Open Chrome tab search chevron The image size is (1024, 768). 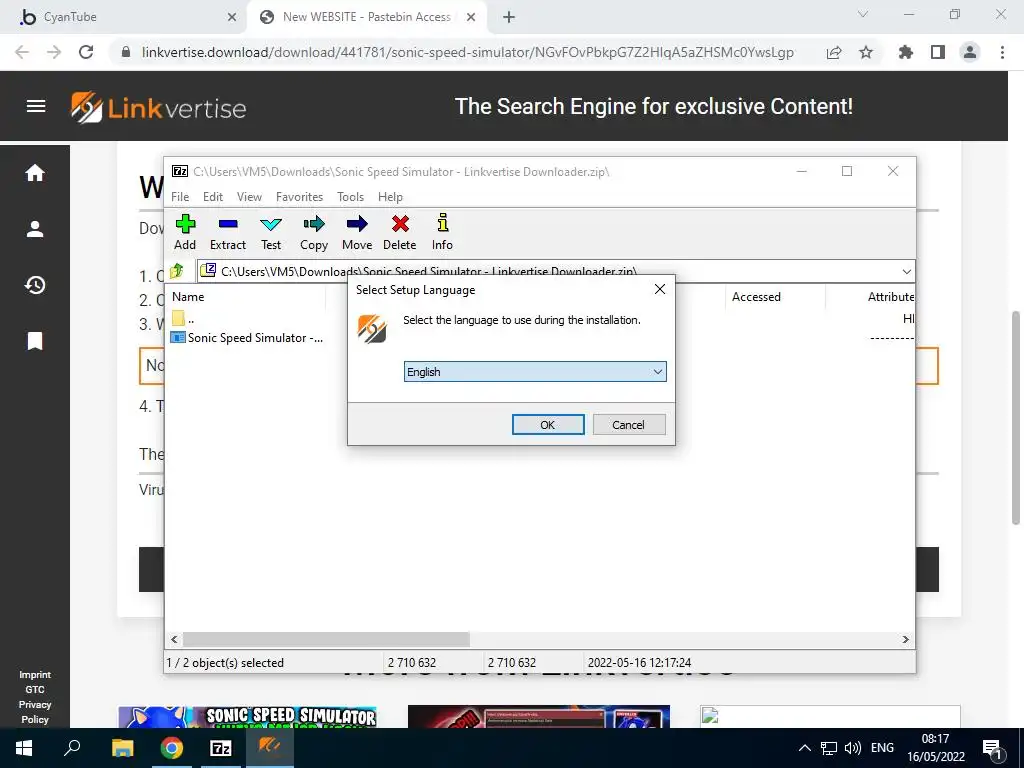pyautogui.click(x=863, y=14)
